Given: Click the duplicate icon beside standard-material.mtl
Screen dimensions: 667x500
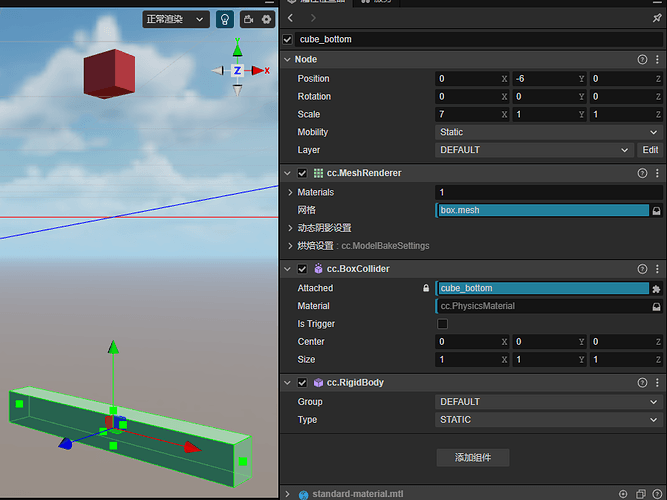Looking at the screenshot, I should [641, 494].
